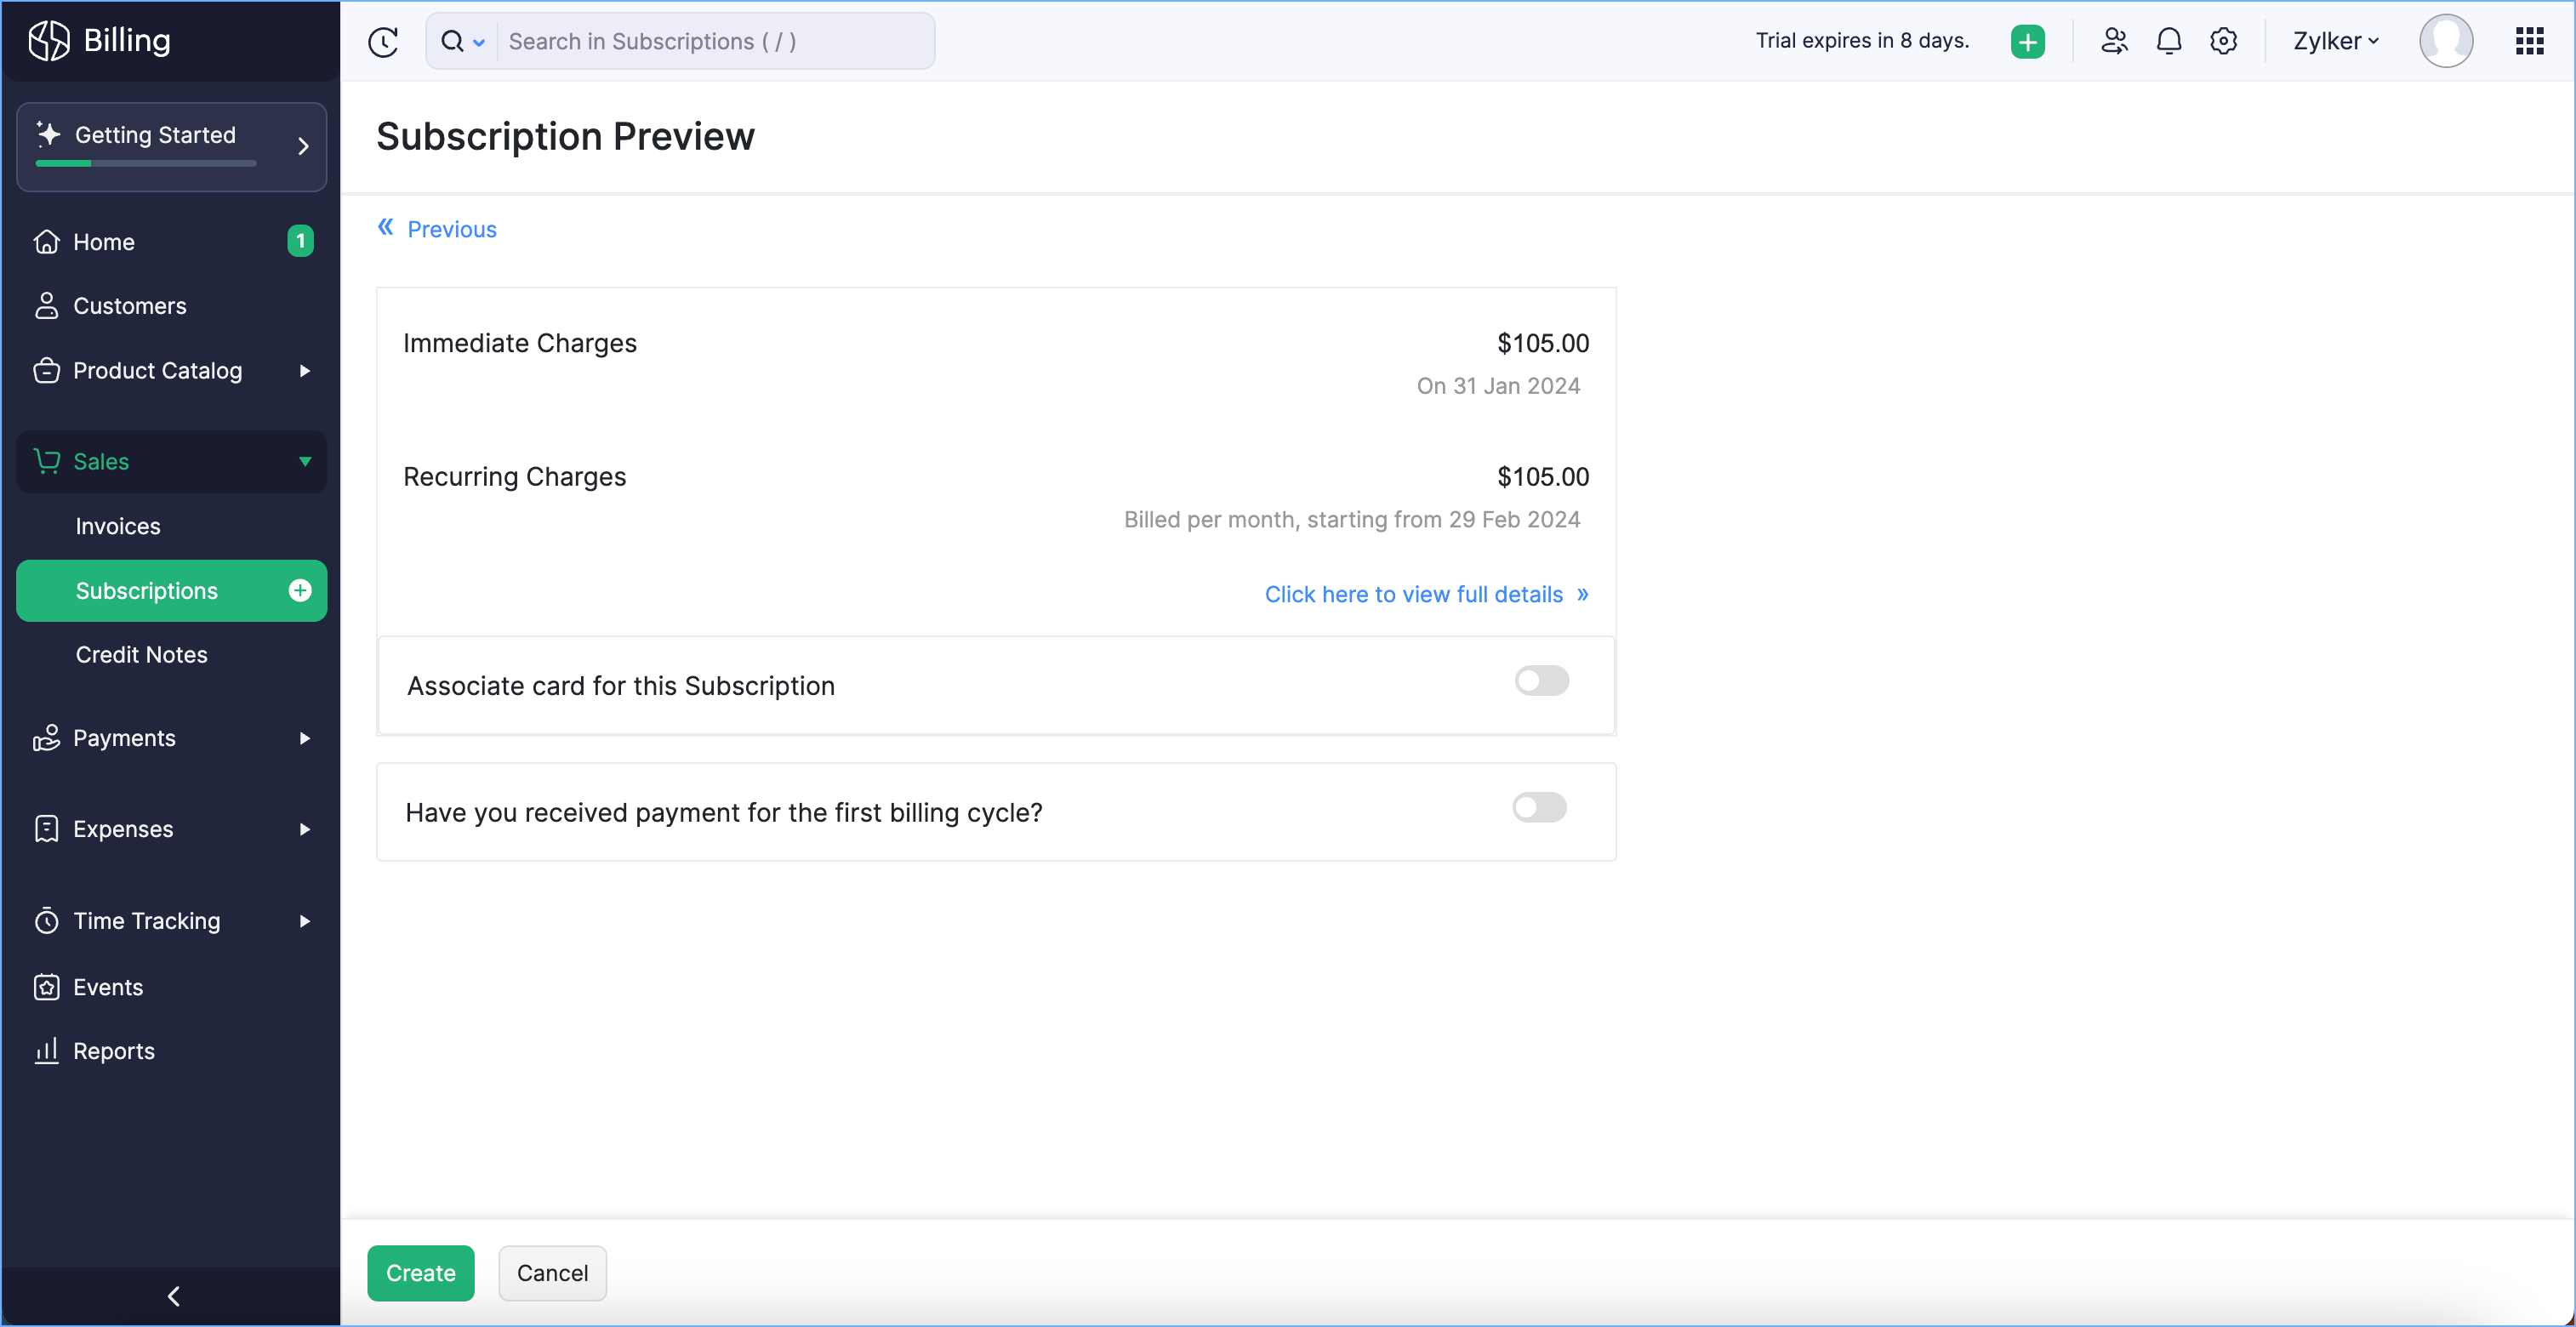This screenshot has height=1327, width=2576.
Task: Open the search filter dropdown arrow
Action: point(479,42)
